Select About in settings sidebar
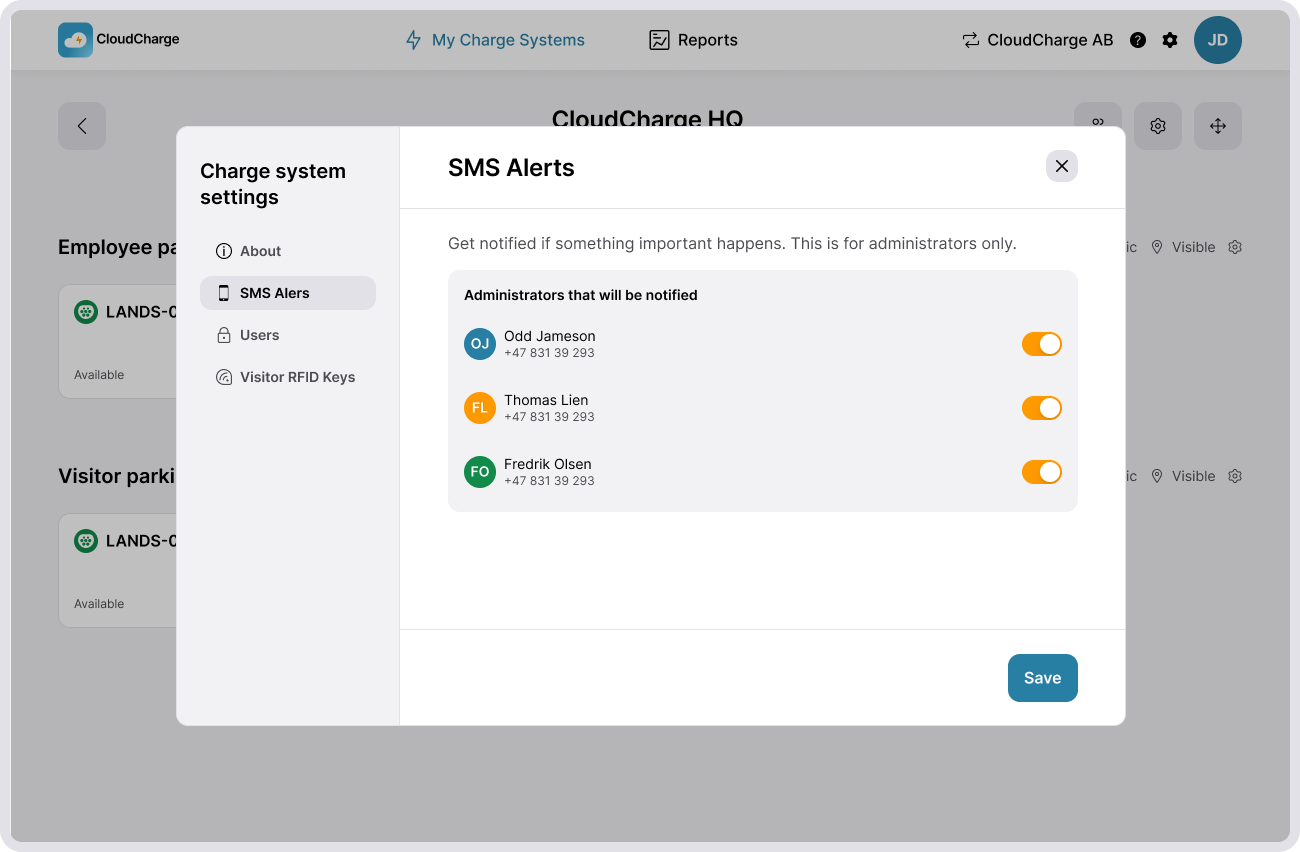Screen dimensions: 1300x852 288,251
